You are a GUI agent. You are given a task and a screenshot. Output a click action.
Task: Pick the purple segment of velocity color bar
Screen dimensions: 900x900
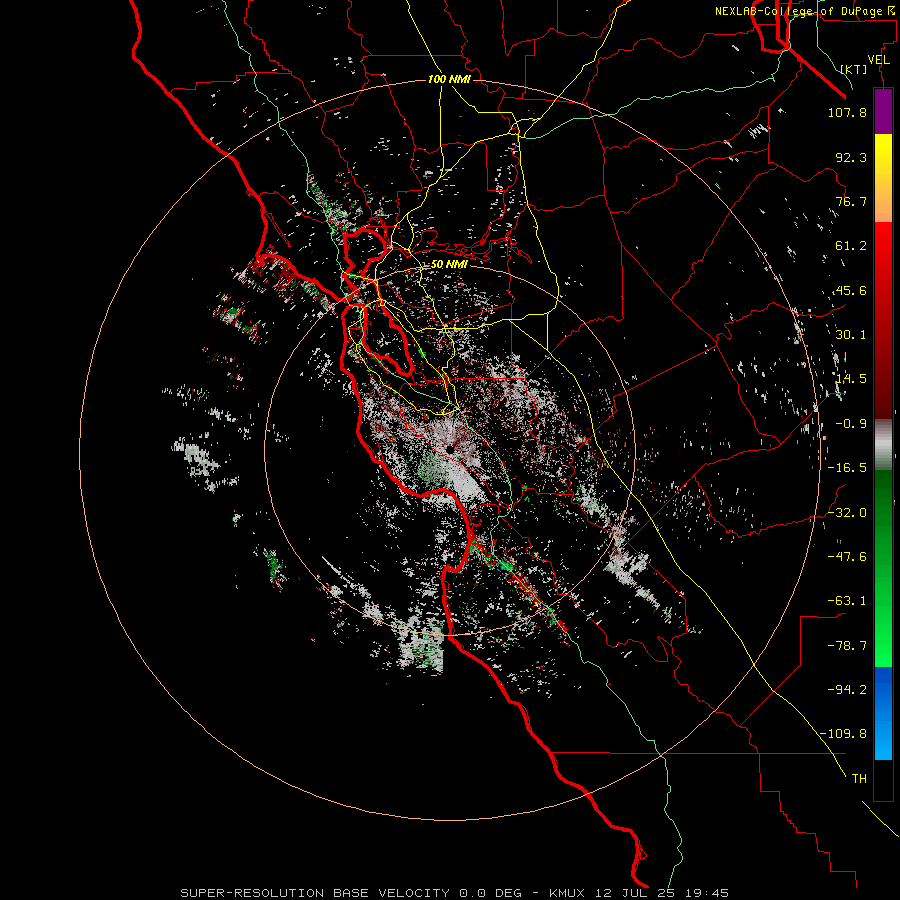pos(883,111)
